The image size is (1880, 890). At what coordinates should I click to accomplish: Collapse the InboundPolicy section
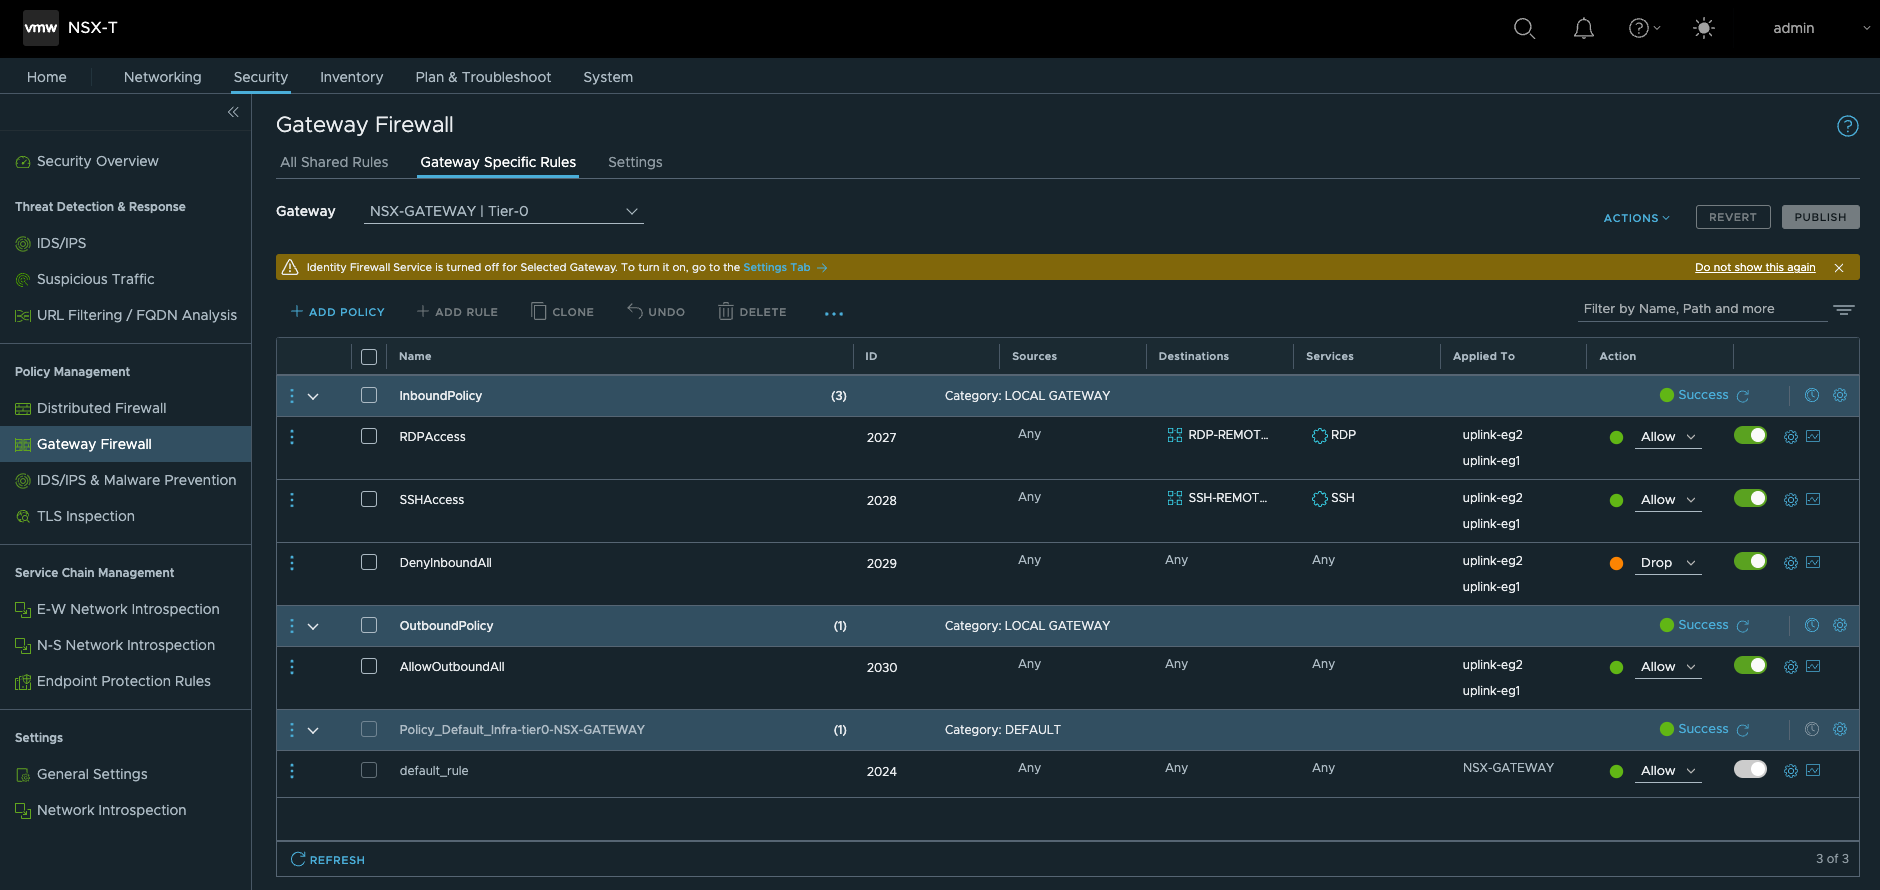click(313, 397)
